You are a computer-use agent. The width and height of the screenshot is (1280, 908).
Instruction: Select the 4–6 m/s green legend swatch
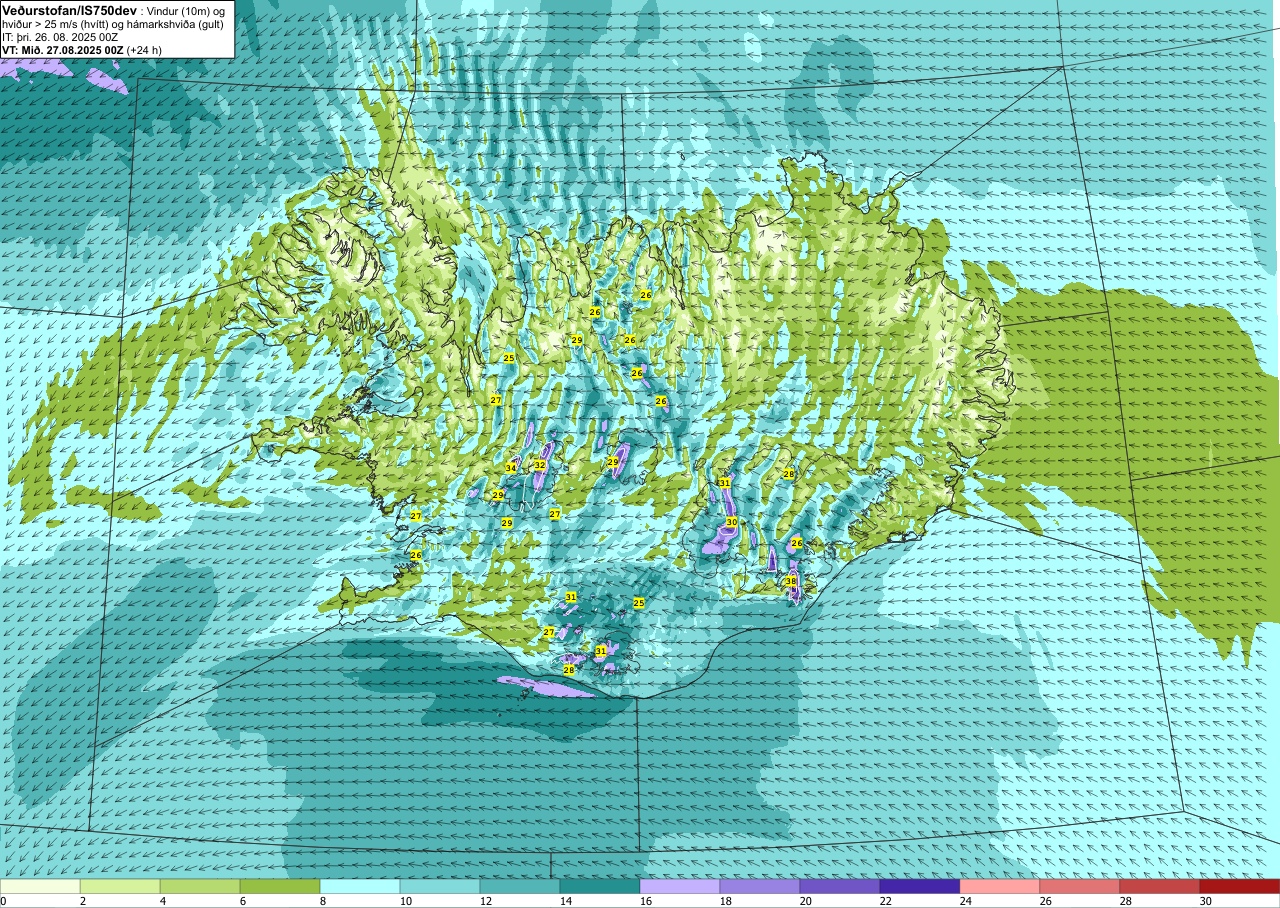click(200, 886)
